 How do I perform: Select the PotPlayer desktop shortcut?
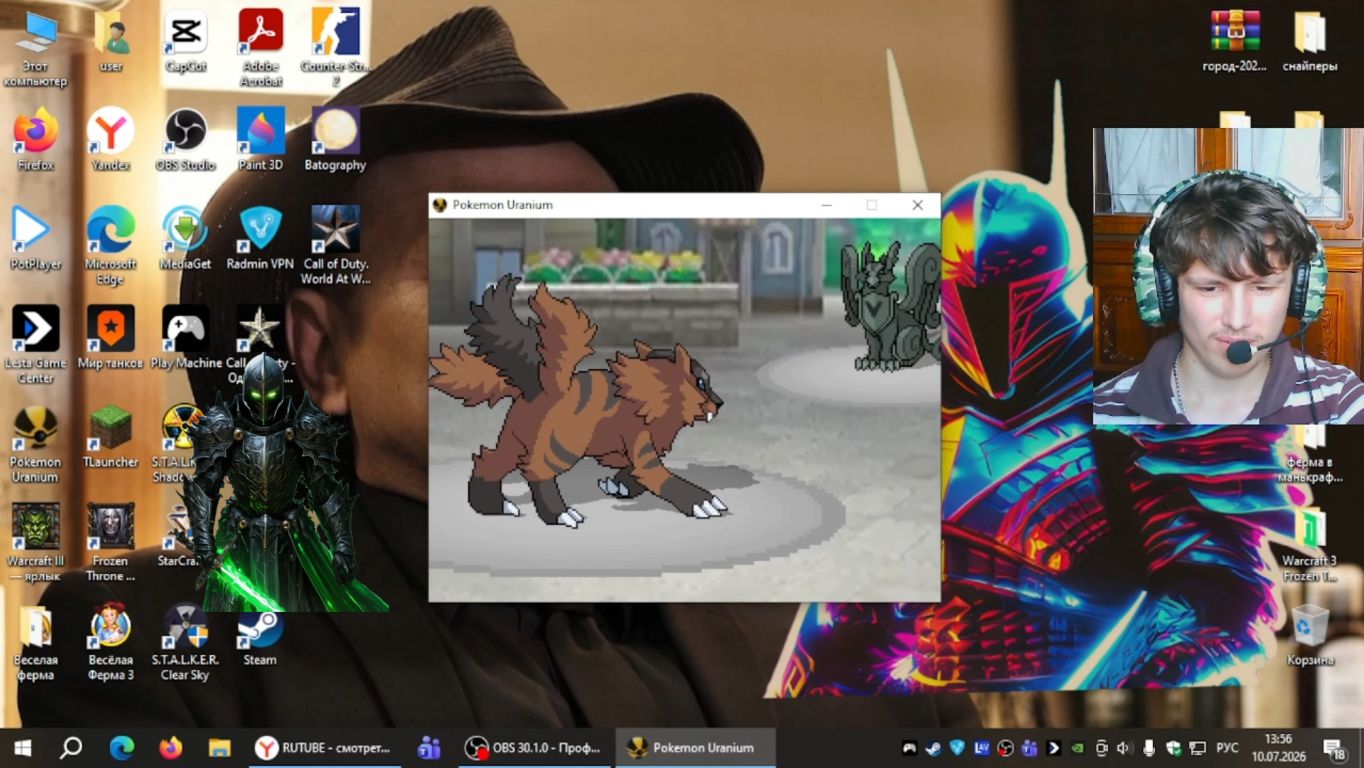coord(35,238)
